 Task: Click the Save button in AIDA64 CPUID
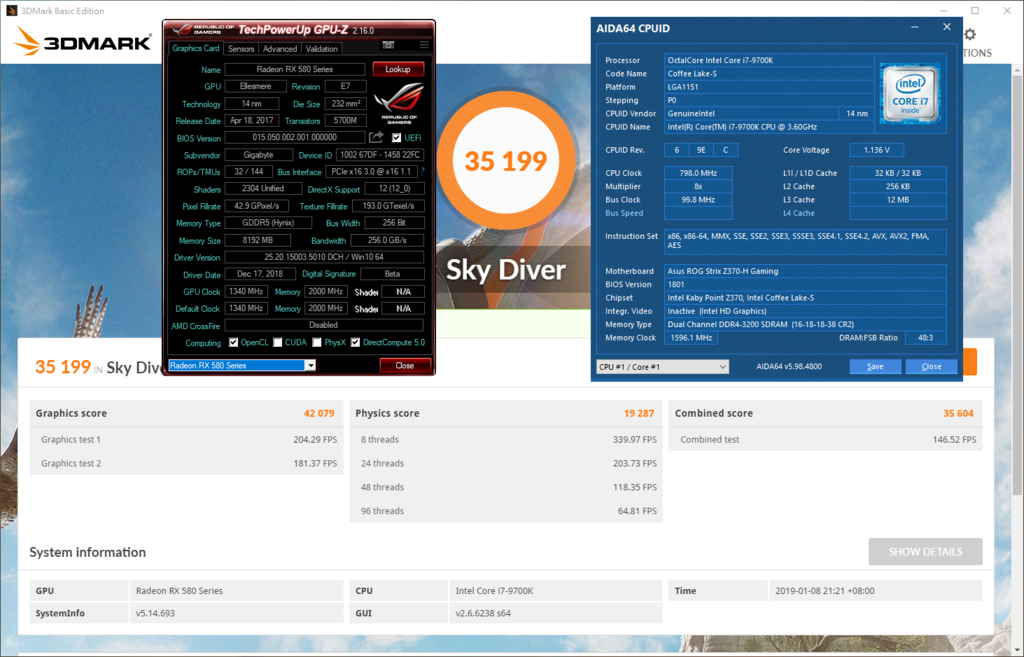click(x=875, y=366)
